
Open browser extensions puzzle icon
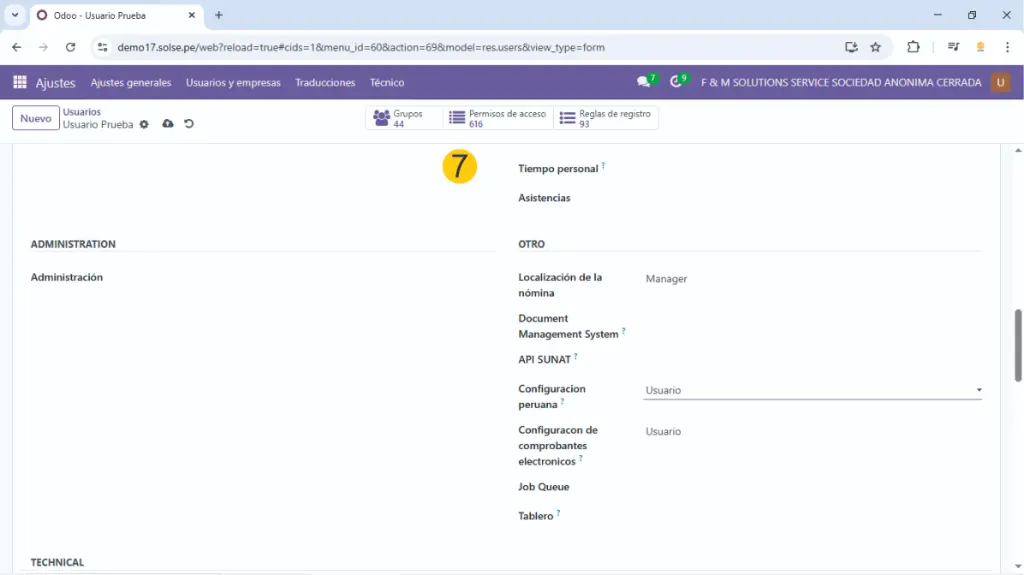click(913, 47)
